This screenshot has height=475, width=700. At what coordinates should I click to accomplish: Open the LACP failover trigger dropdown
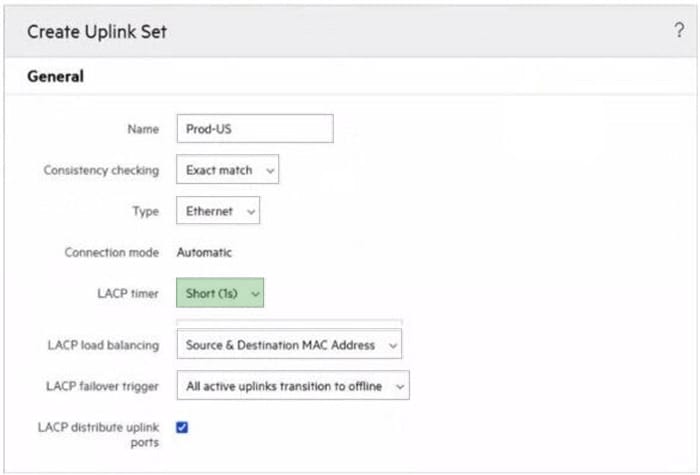[292, 386]
